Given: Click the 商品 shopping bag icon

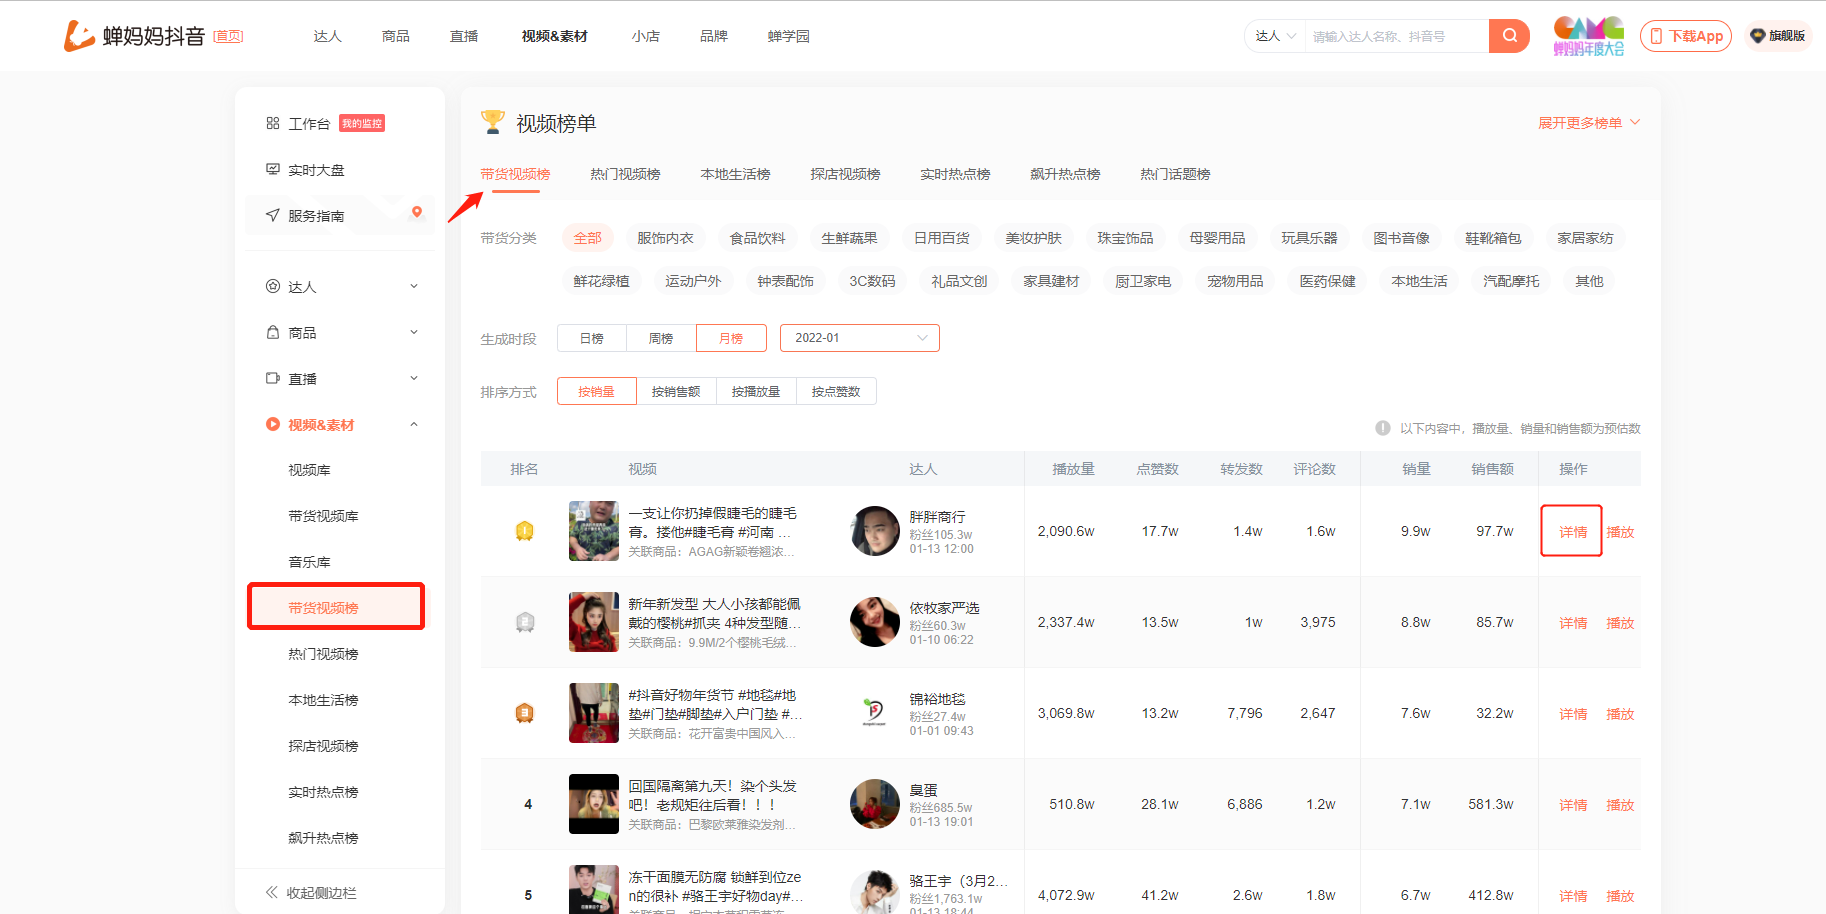Looking at the screenshot, I should tap(273, 332).
